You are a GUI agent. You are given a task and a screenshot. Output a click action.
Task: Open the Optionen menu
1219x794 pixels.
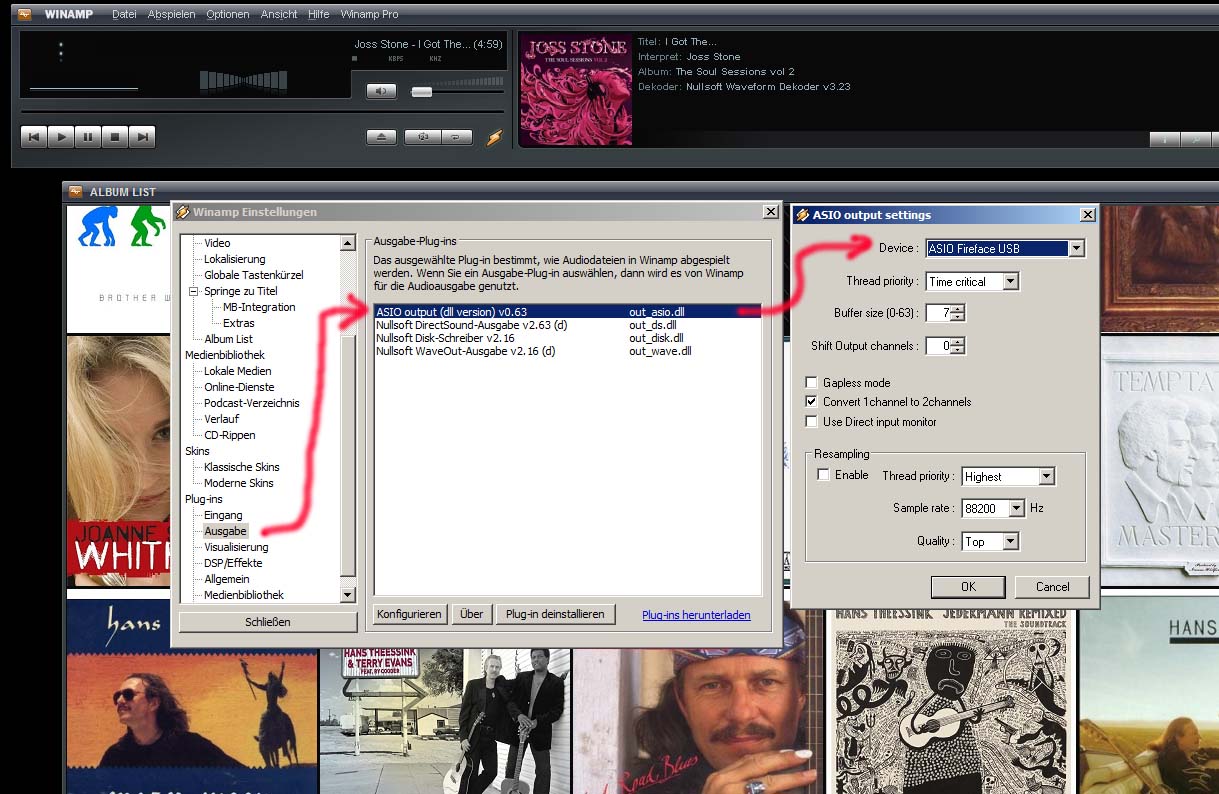coord(228,14)
